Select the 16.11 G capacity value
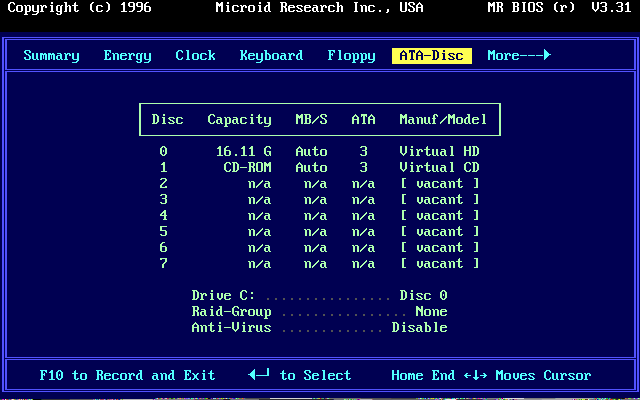The height and width of the screenshot is (400, 640). pos(243,152)
